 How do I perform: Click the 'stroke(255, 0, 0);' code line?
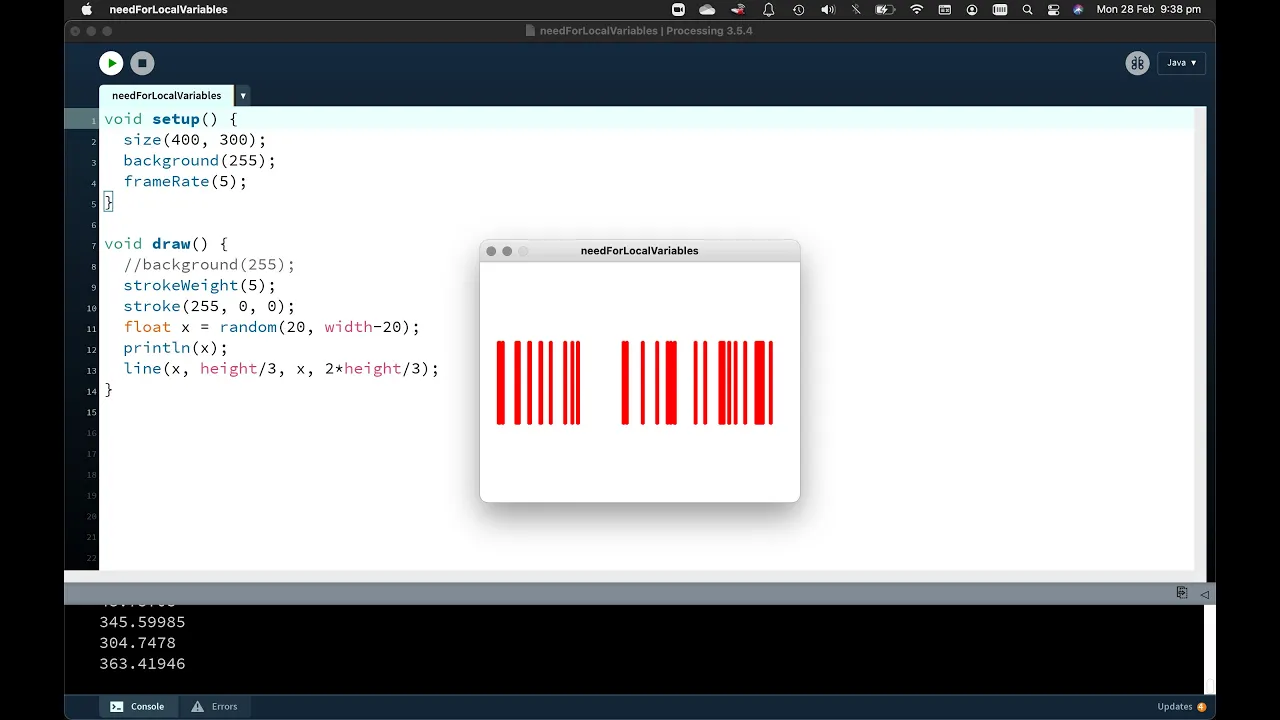[210, 306]
